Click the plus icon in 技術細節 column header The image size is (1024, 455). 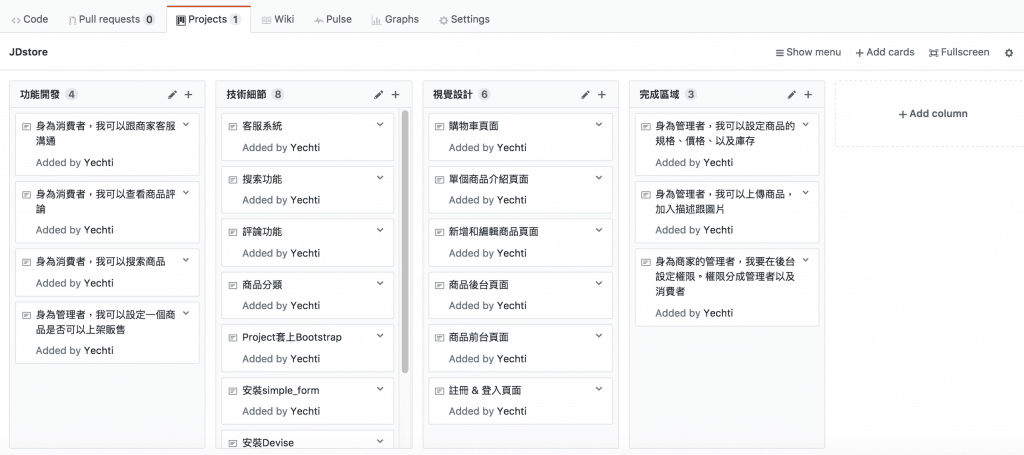(x=395, y=95)
